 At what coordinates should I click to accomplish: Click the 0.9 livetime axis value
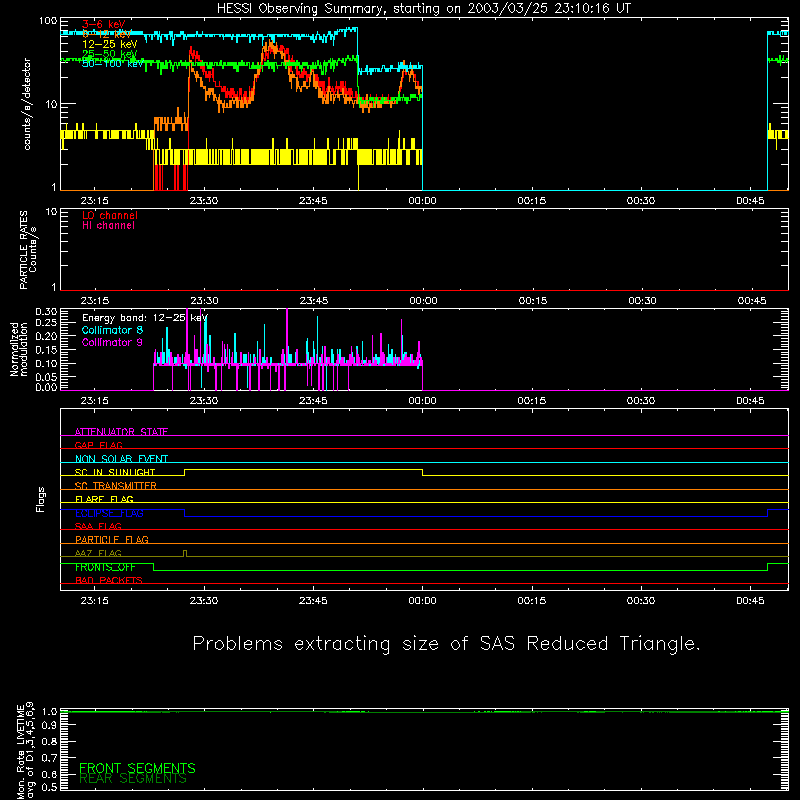[x=49, y=726]
